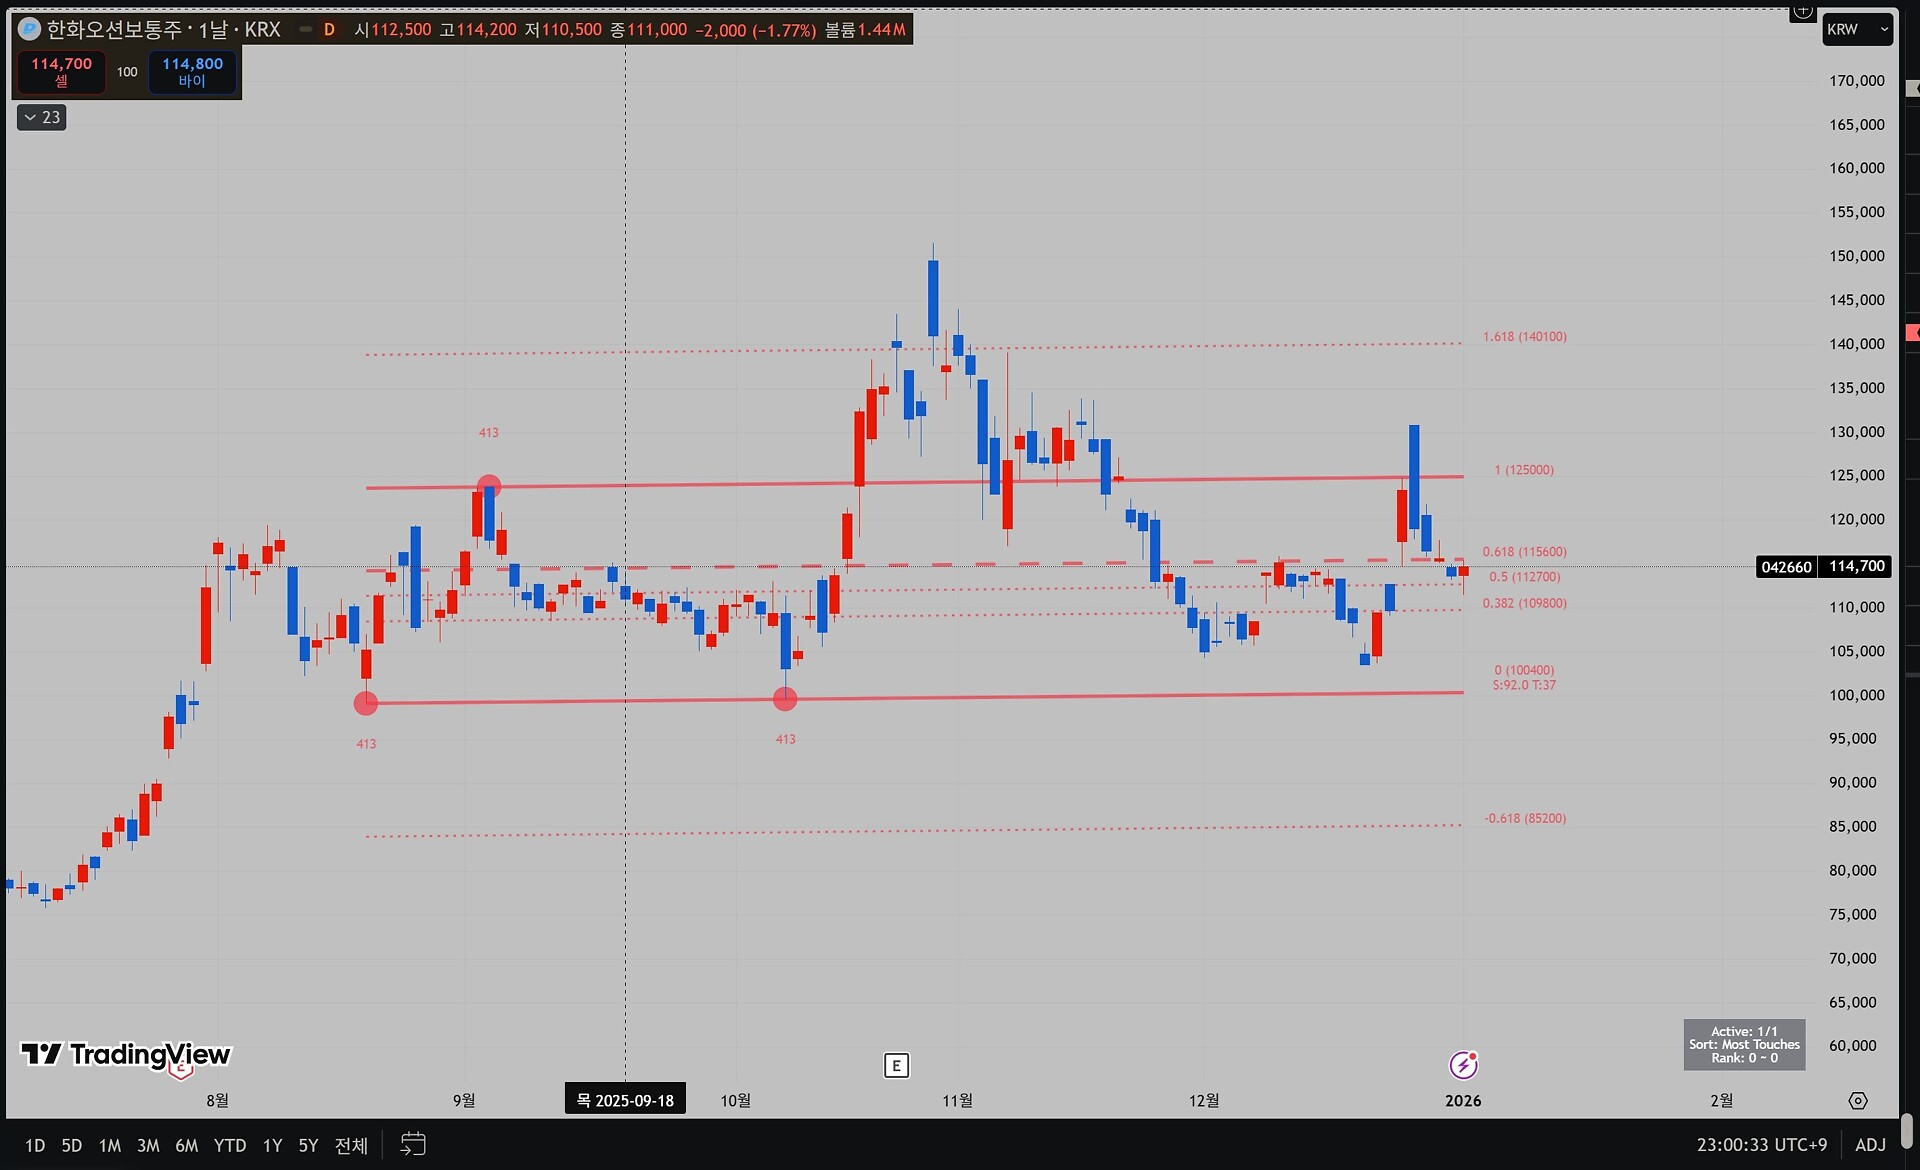Click the purple lightning event icon
Screen dimensions: 1920x1170
click(x=1463, y=1065)
